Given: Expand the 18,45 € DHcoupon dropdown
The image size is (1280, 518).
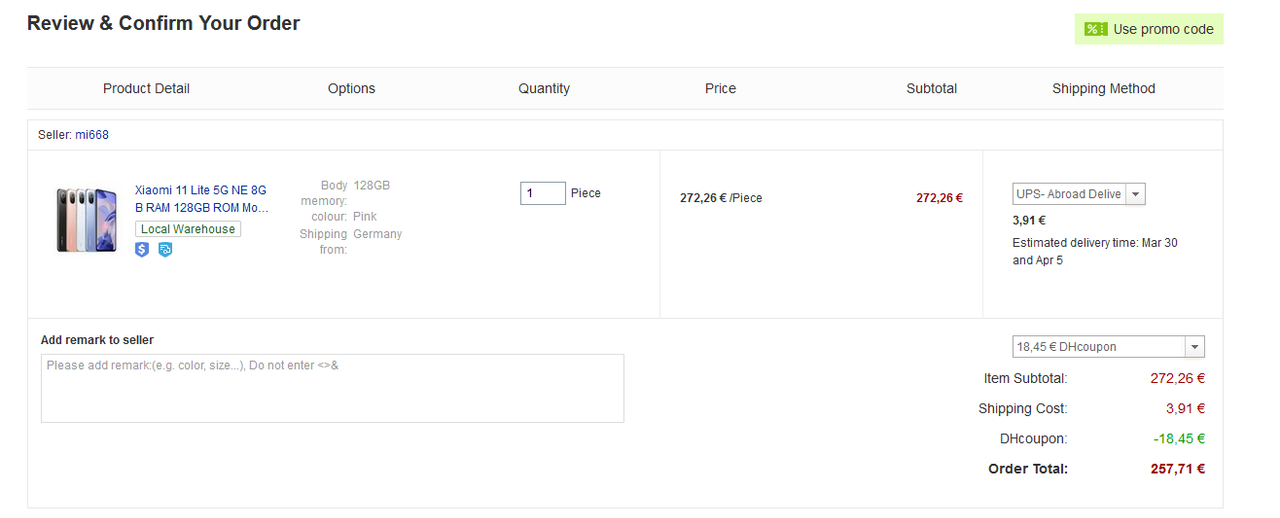Looking at the screenshot, I should click(1108, 347).
